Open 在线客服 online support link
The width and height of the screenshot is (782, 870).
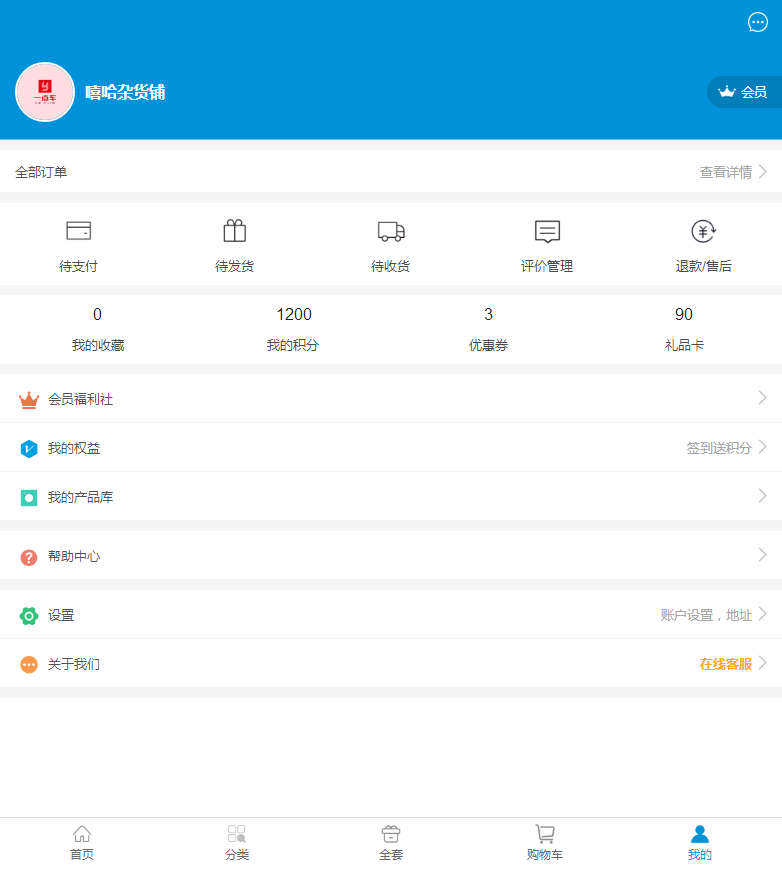coord(726,664)
